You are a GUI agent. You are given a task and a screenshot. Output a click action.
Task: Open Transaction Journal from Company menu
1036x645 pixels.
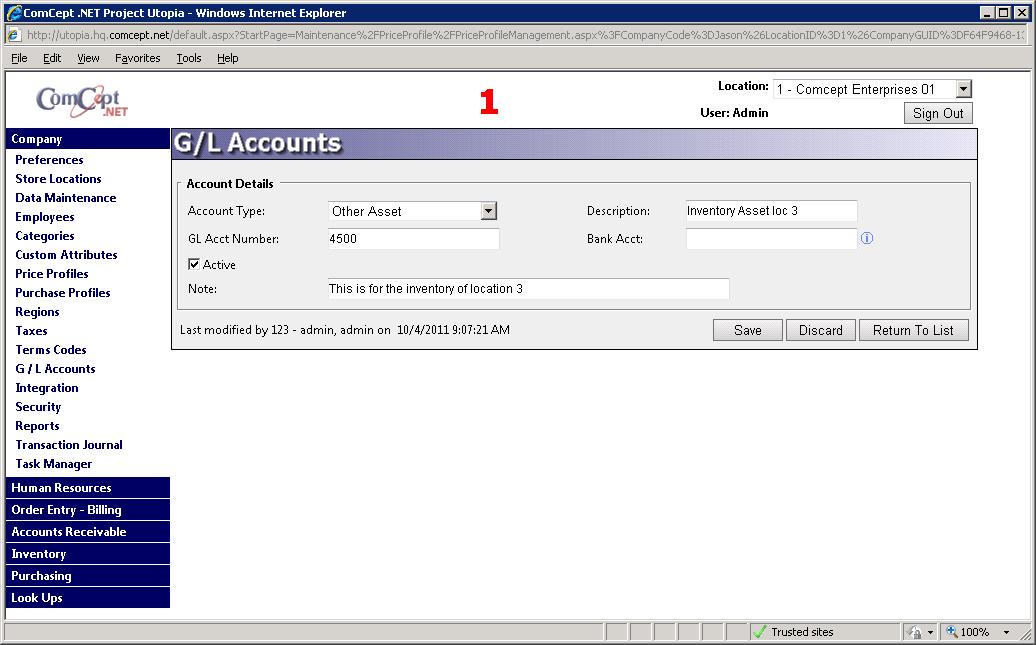pos(69,445)
